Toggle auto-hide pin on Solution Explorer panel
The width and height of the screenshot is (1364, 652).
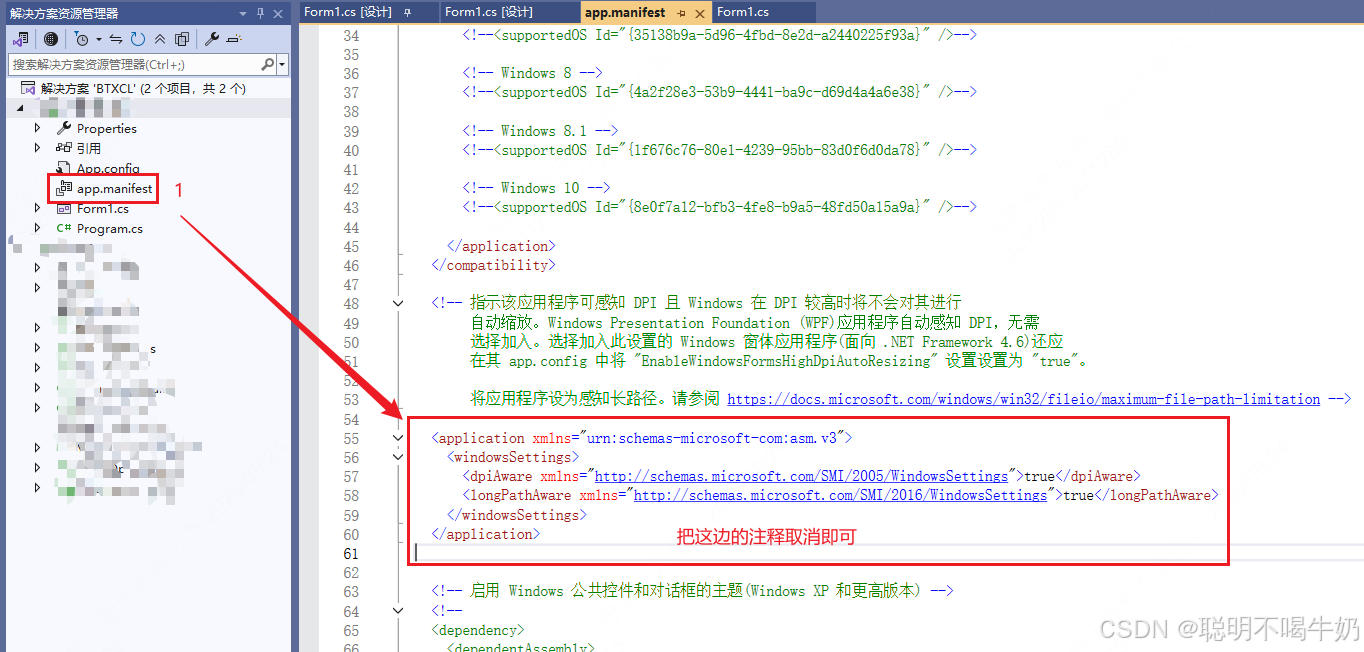(261, 13)
